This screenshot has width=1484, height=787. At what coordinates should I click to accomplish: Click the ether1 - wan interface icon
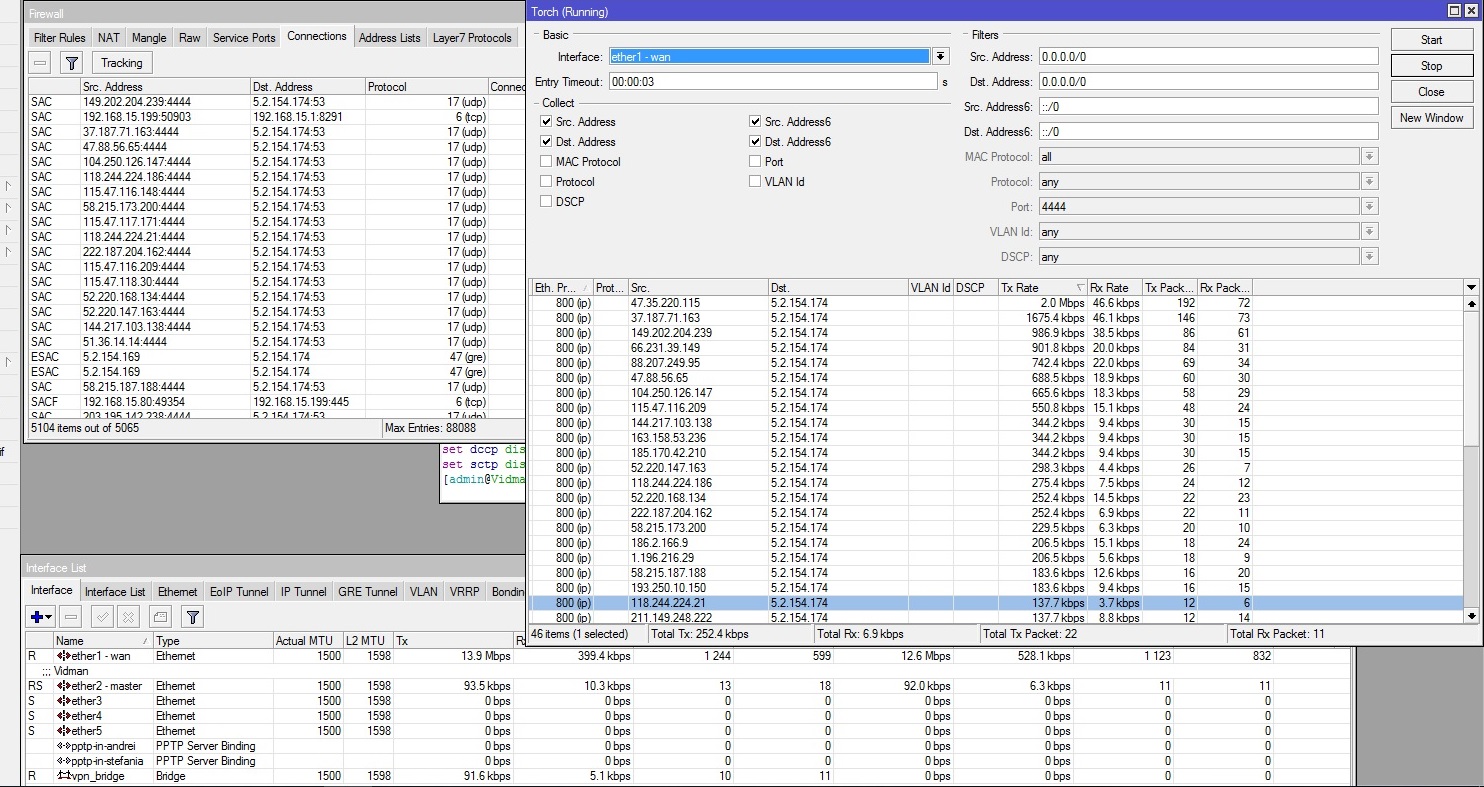(x=63, y=656)
